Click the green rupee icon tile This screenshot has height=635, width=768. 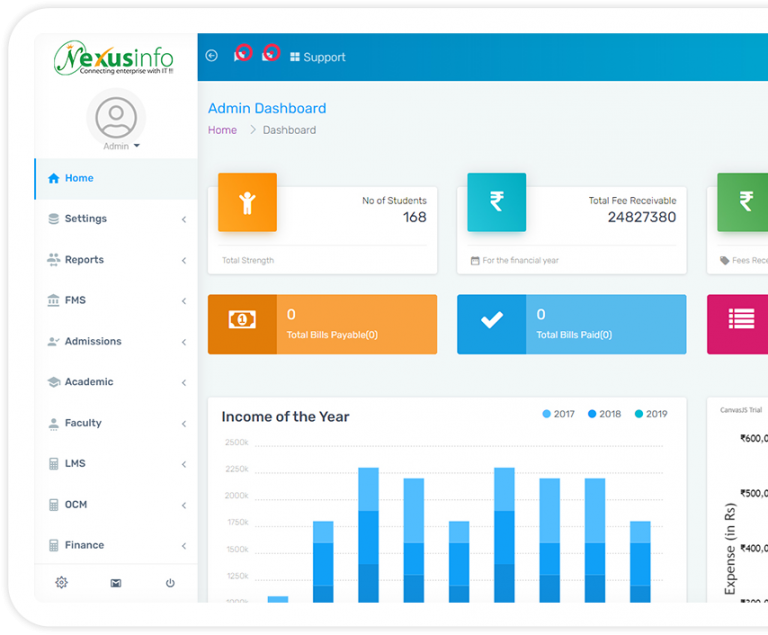click(743, 202)
